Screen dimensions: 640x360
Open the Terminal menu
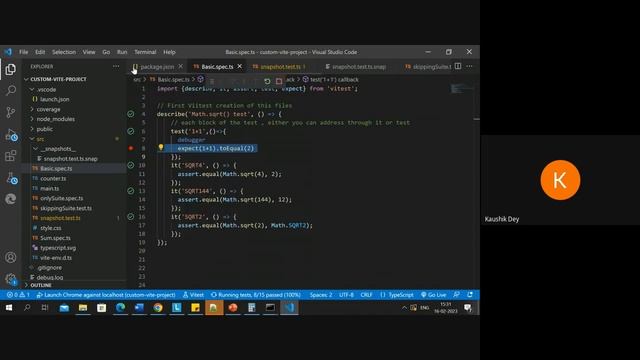coord(145,52)
